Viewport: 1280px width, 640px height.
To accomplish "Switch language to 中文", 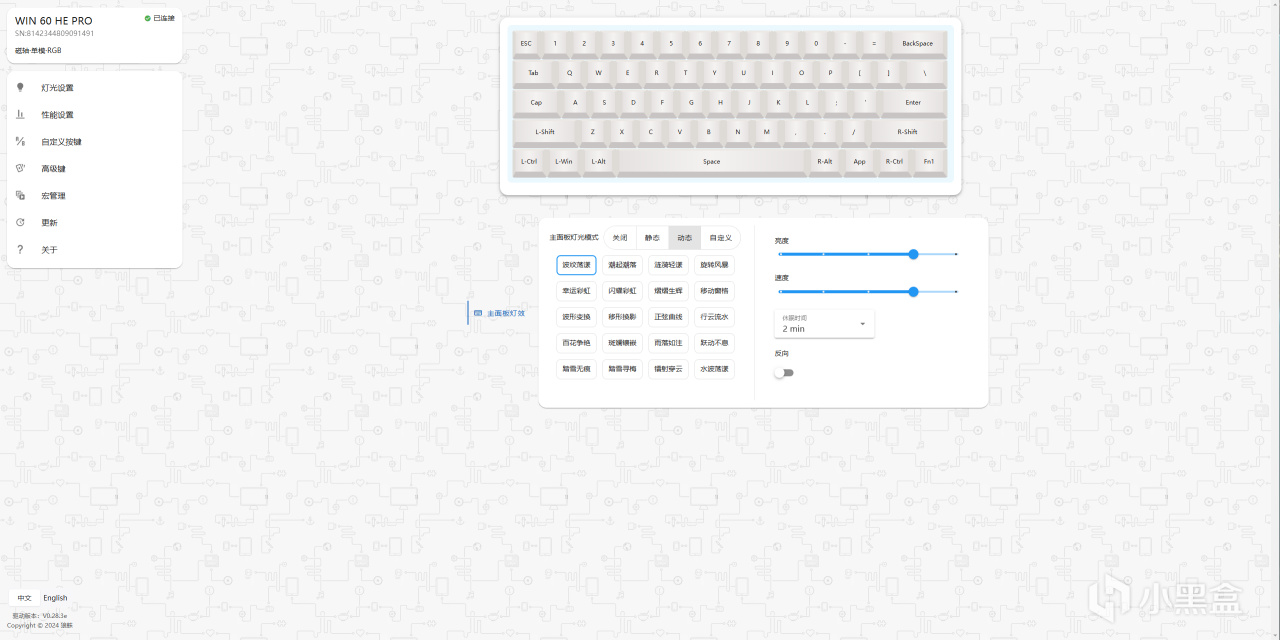I will click(x=24, y=598).
